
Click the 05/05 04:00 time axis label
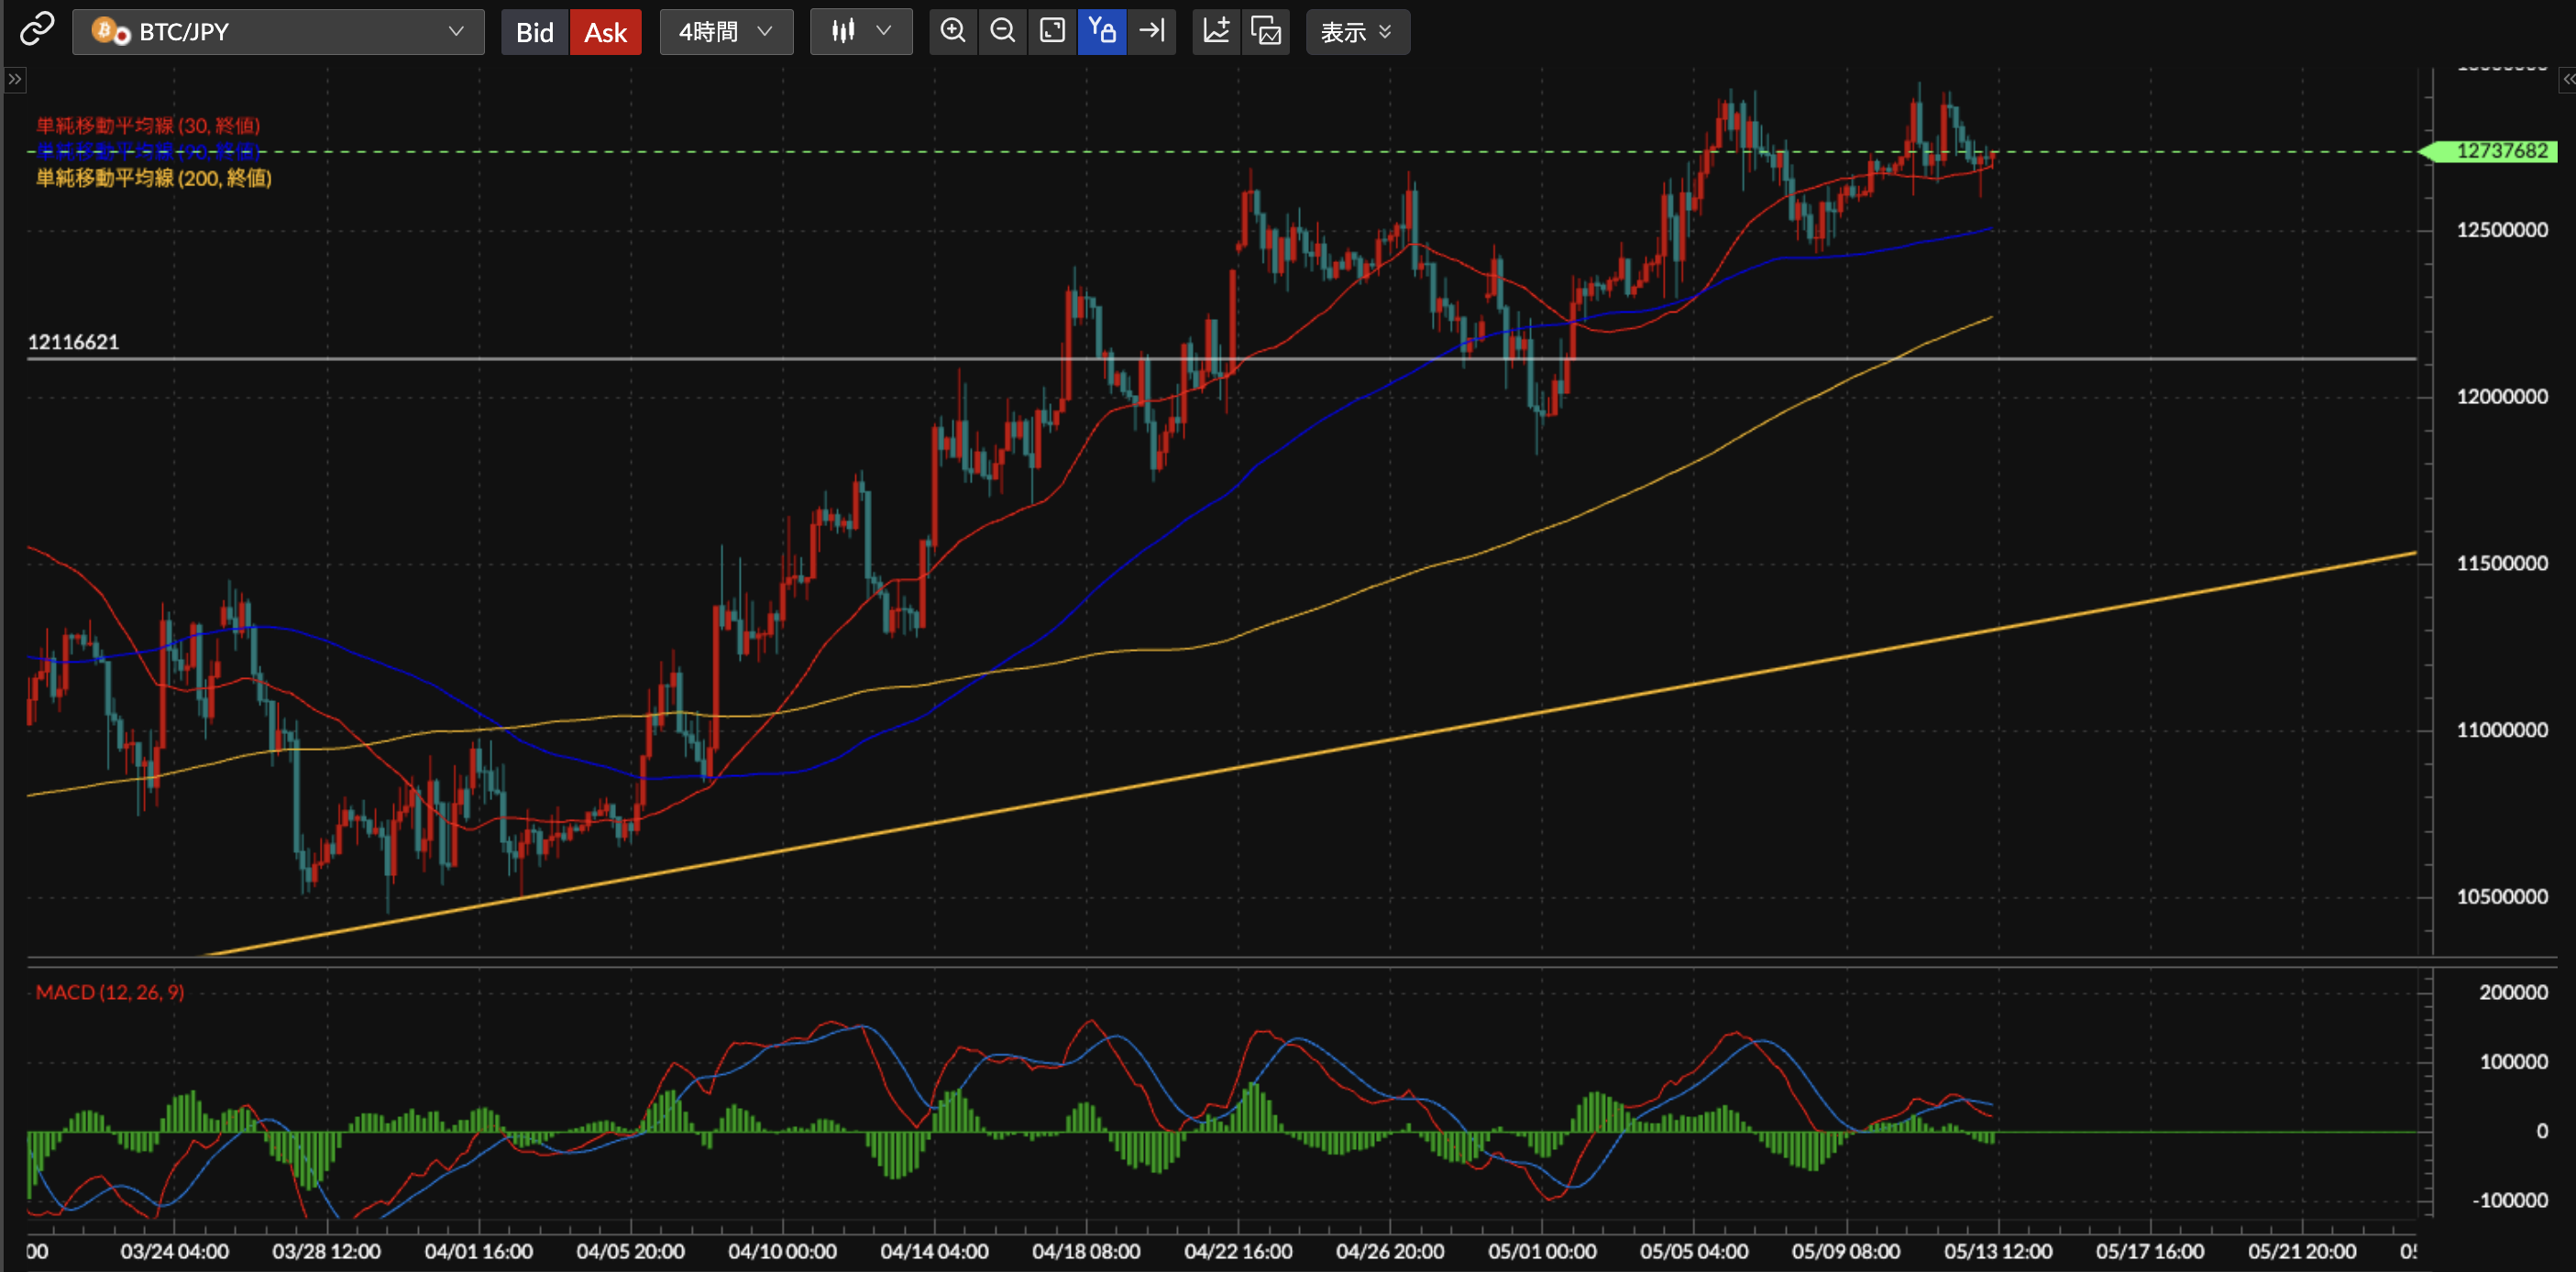click(x=1695, y=1252)
